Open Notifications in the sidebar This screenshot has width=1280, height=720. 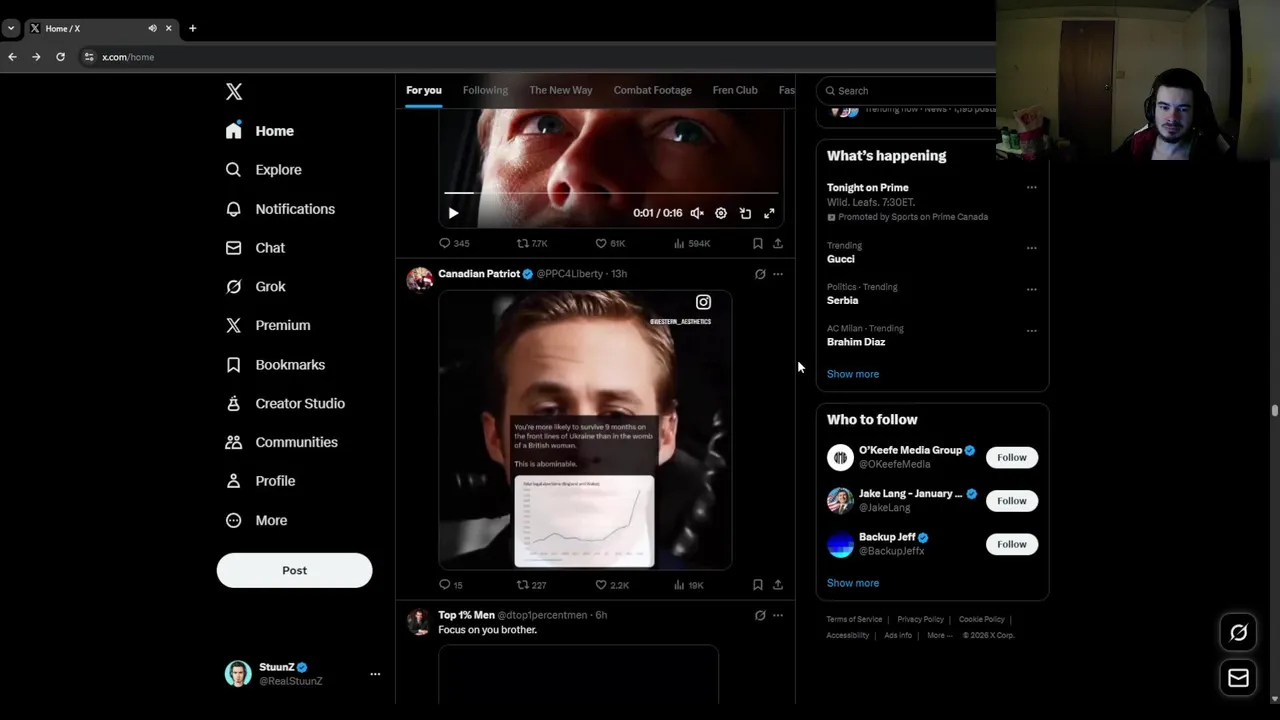tap(280, 209)
